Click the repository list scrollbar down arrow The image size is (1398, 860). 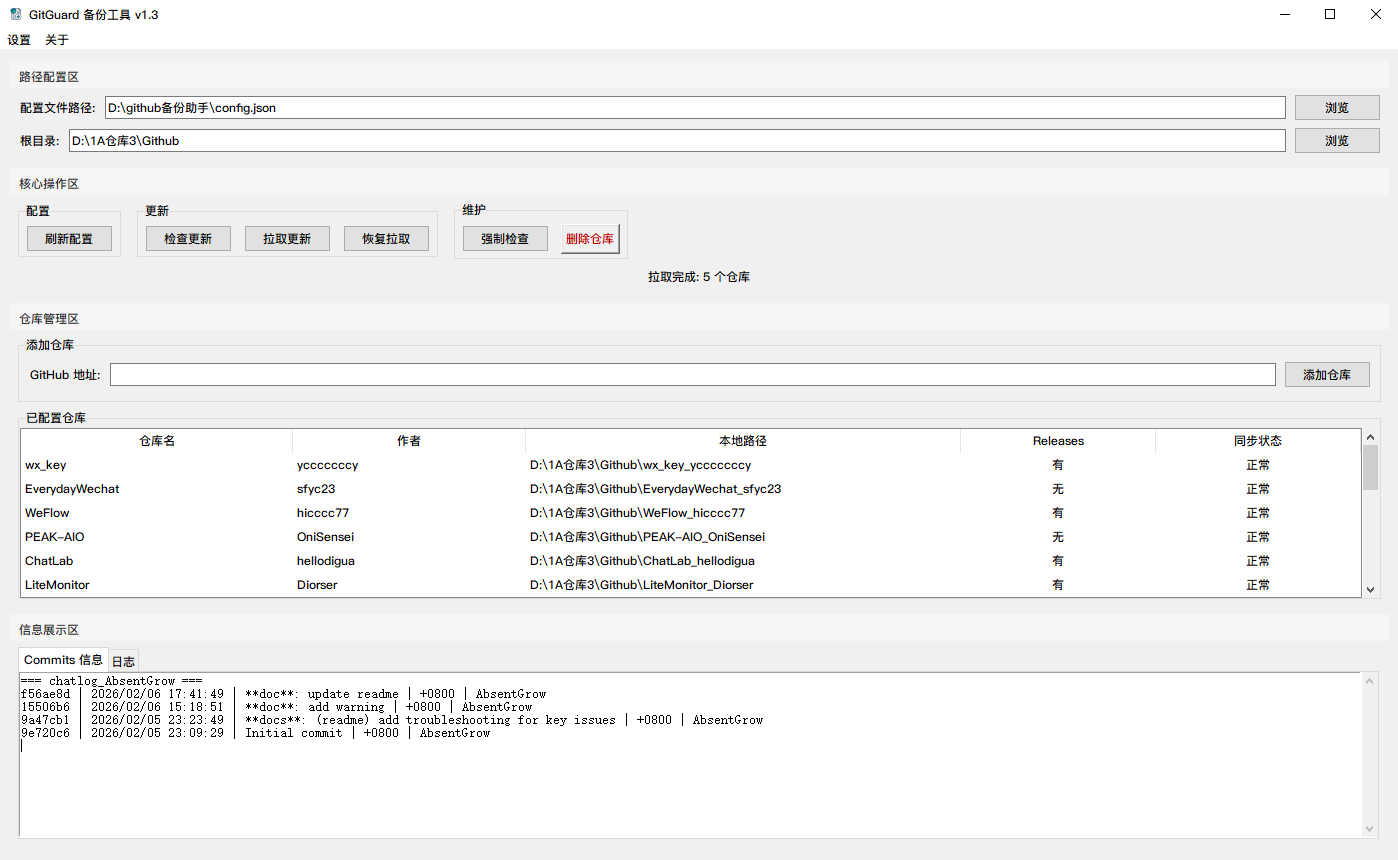tap(1370, 590)
